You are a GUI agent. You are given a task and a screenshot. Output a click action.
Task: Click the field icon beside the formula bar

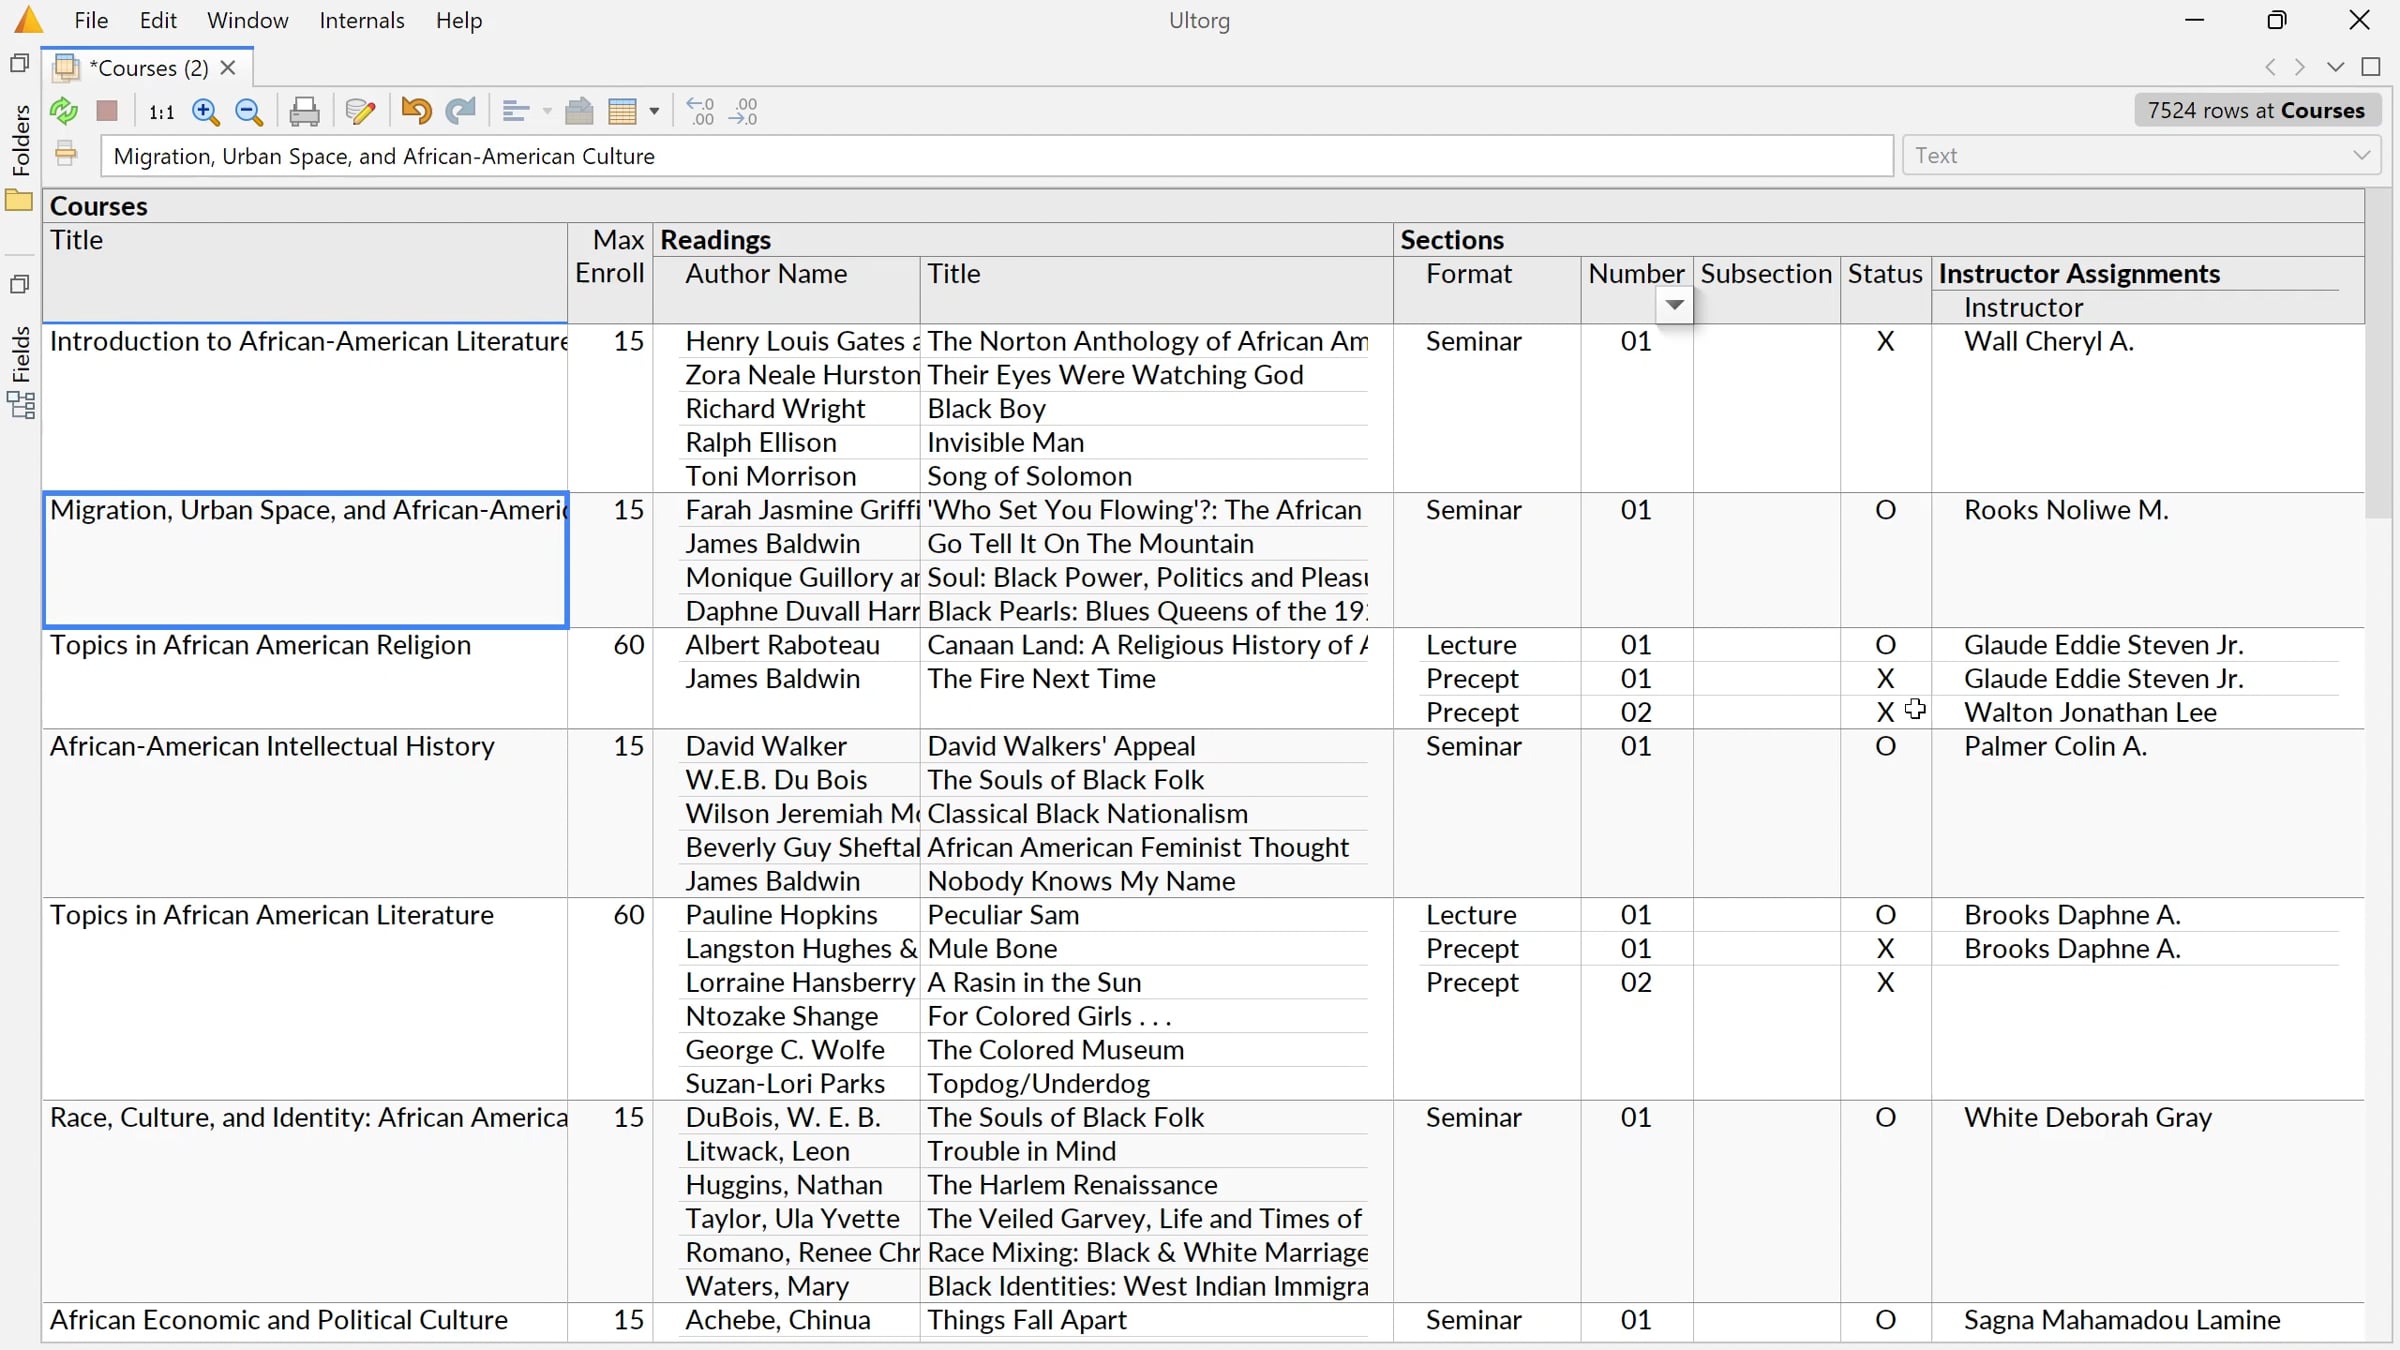[67, 154]
